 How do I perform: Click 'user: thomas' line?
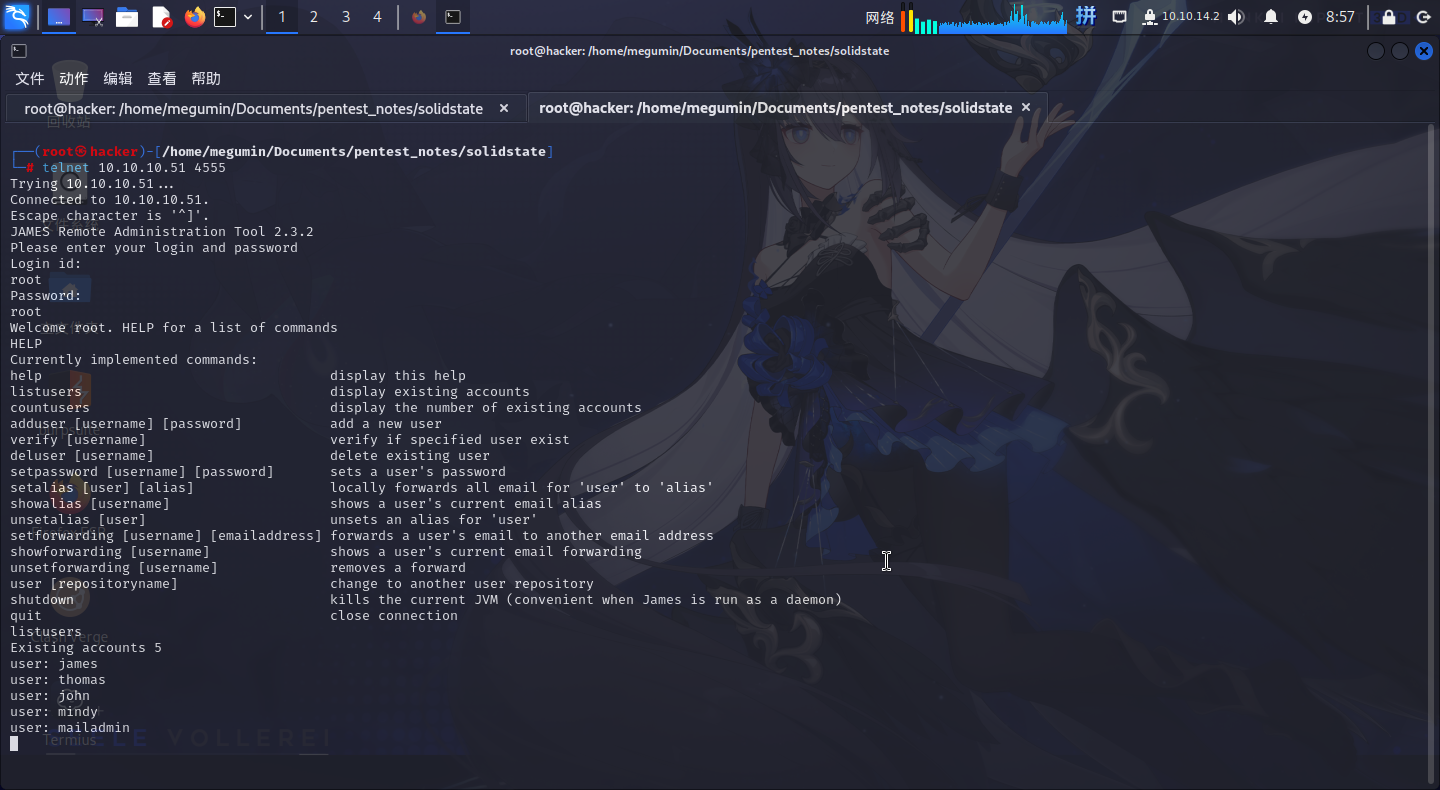tap(58, 680)
